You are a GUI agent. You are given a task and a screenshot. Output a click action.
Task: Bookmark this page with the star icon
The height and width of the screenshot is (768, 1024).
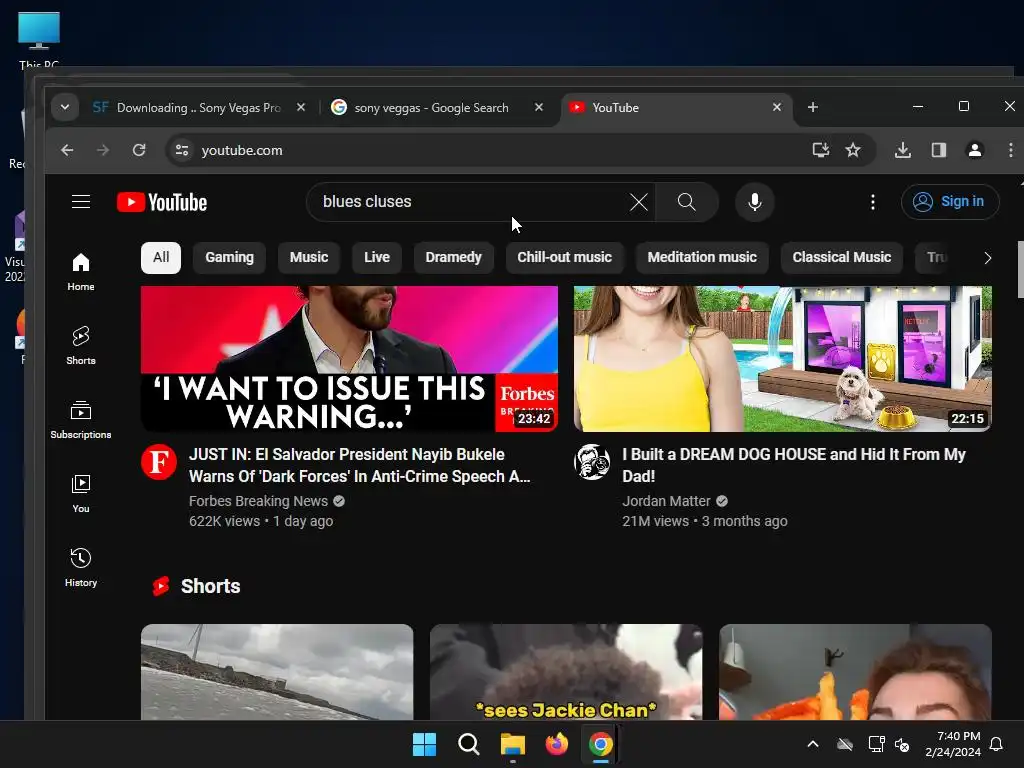(853, 150)
